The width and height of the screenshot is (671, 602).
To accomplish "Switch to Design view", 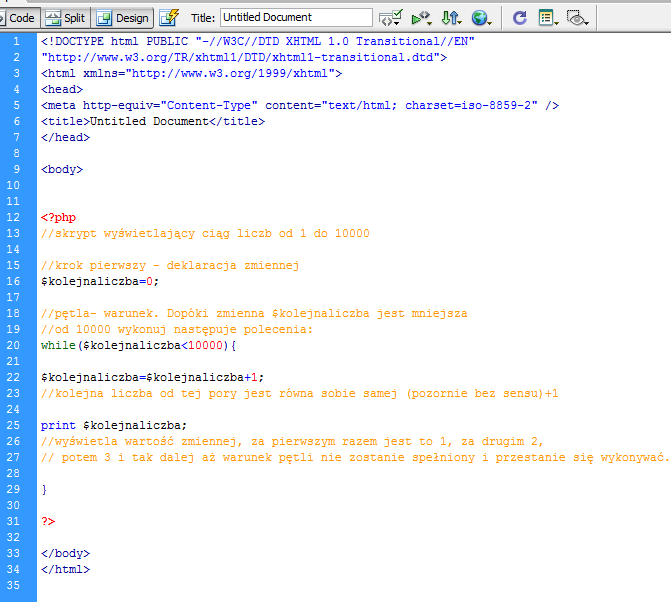I will click(x=123, y=18).
